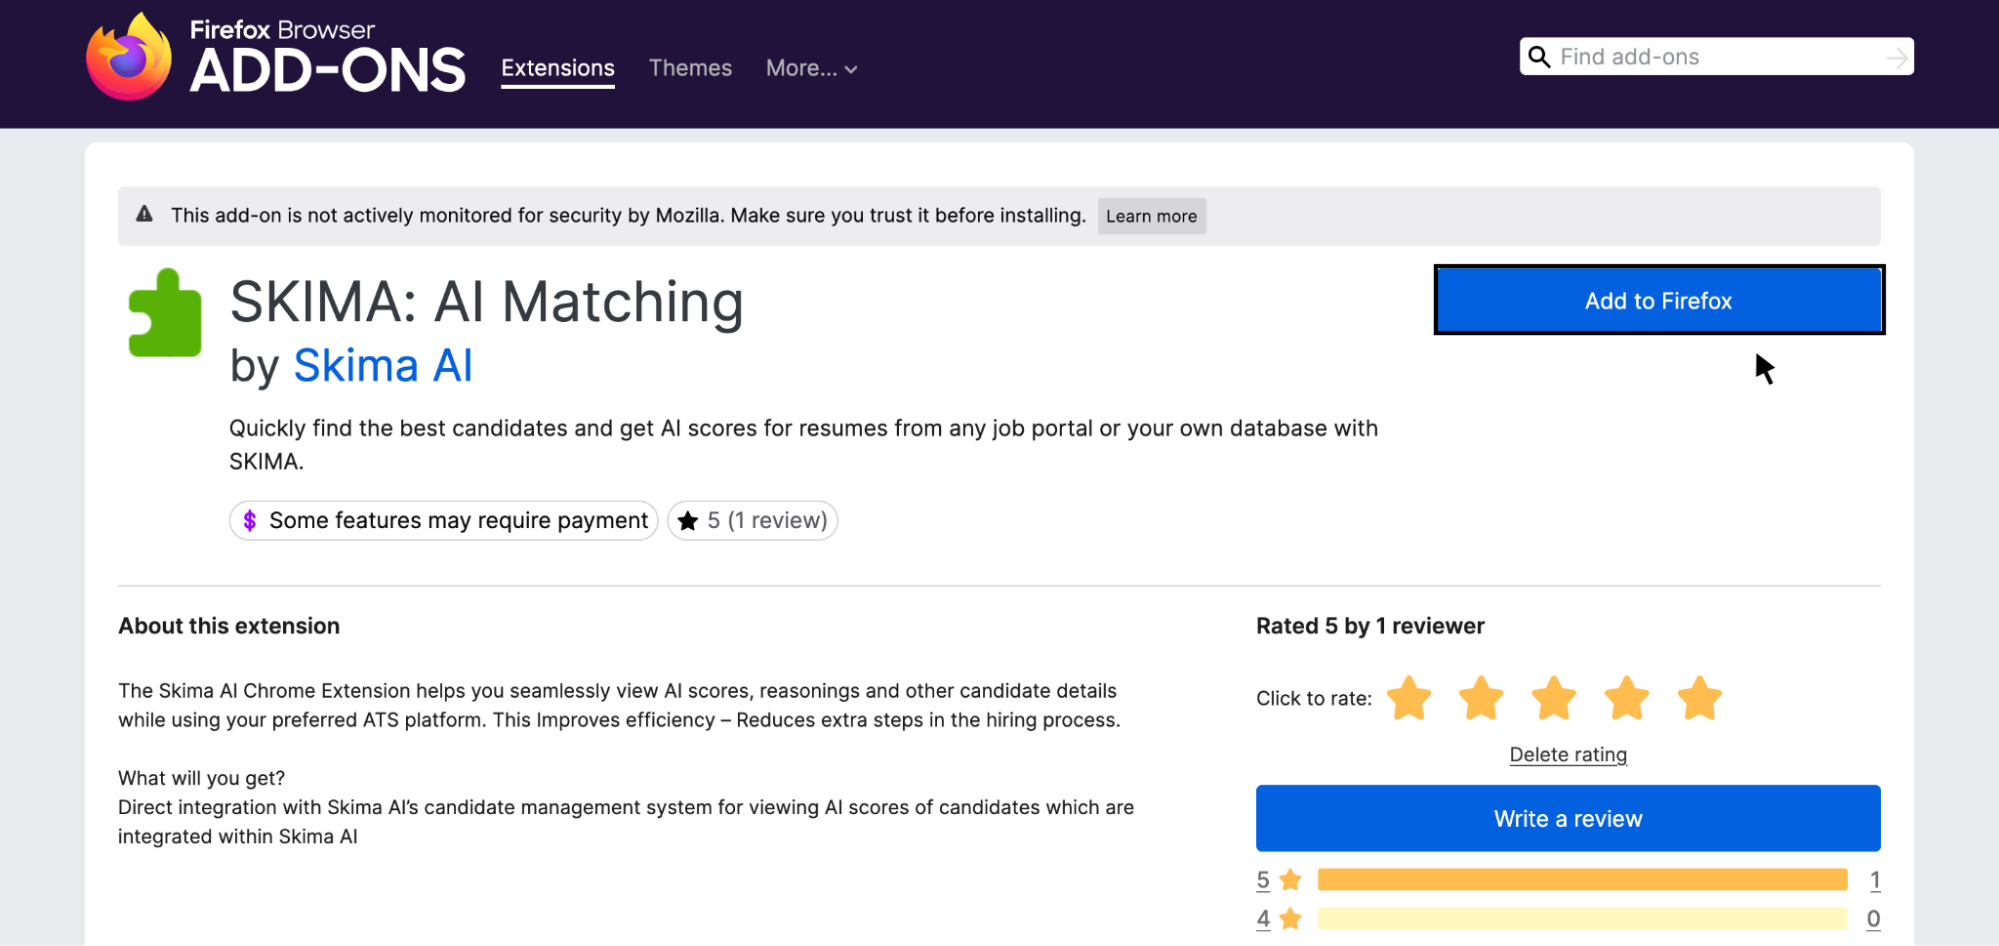The image size is (1999, 946).
Task: Expand the More... dropdown menu
Action: (x=811, y=68)
